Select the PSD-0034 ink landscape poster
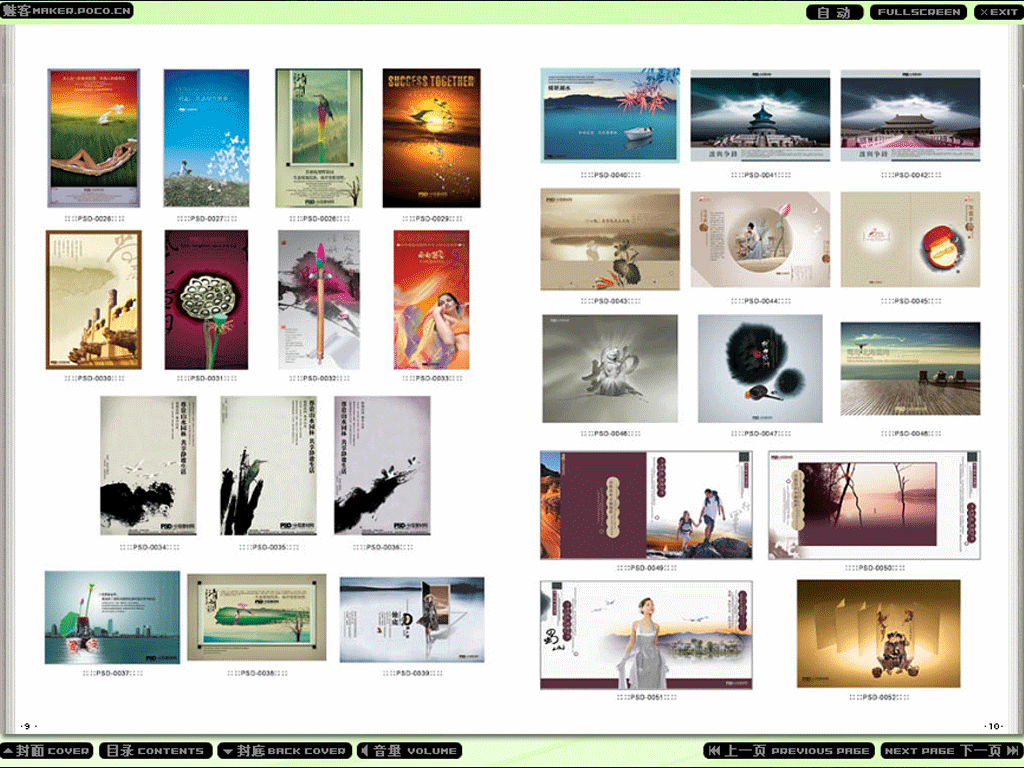 point(149,466)
